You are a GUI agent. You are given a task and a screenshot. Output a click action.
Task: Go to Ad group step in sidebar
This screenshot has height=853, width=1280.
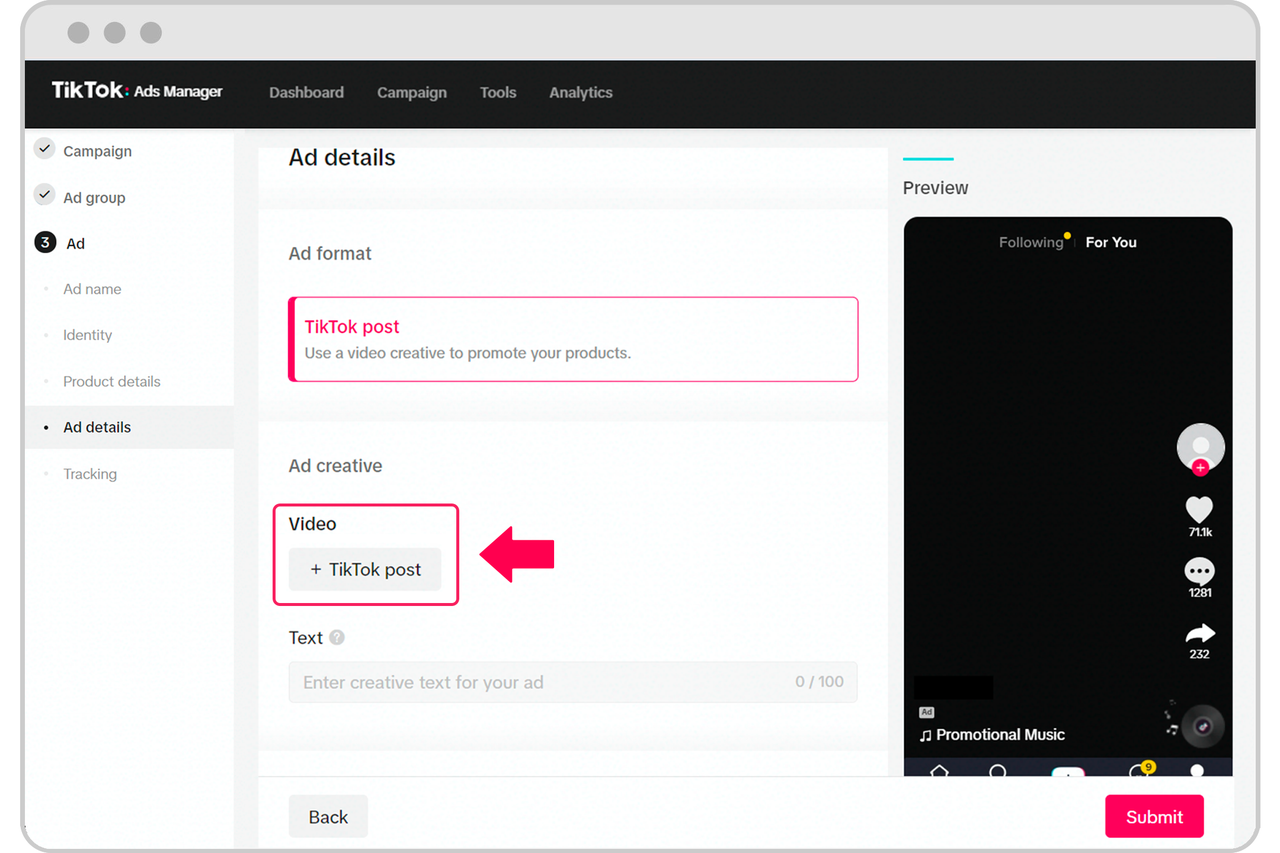pyautogui.click(x=94, y=198)
